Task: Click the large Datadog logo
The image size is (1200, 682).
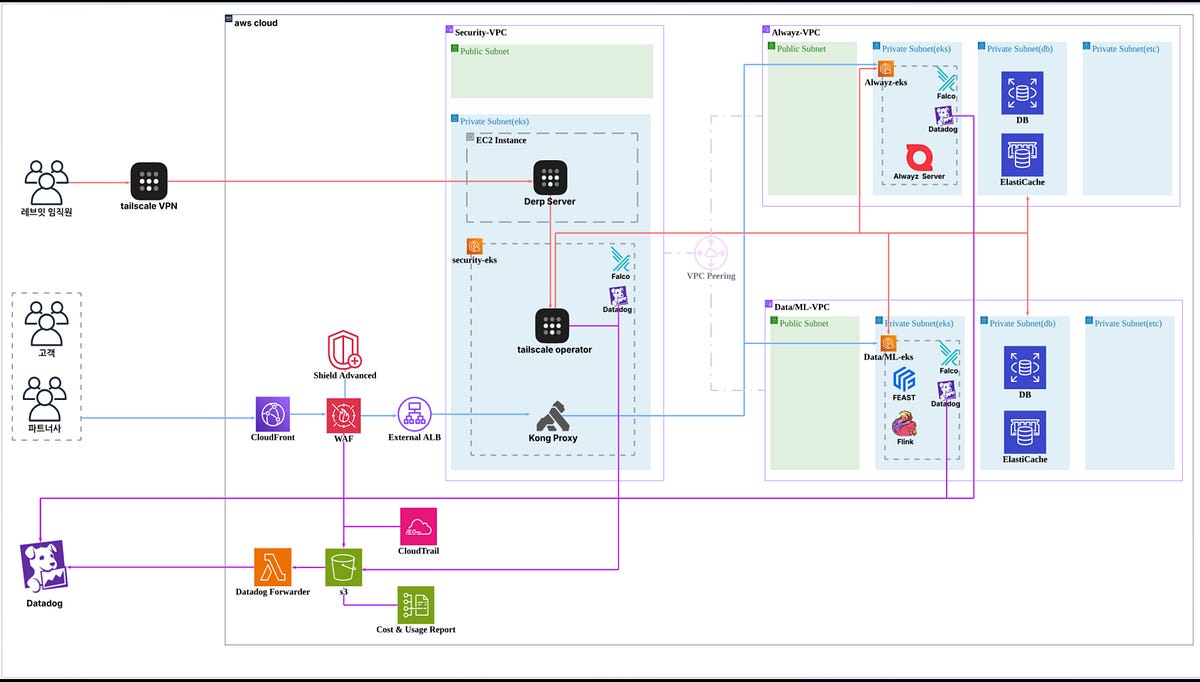Action: (x=43, y=567)
